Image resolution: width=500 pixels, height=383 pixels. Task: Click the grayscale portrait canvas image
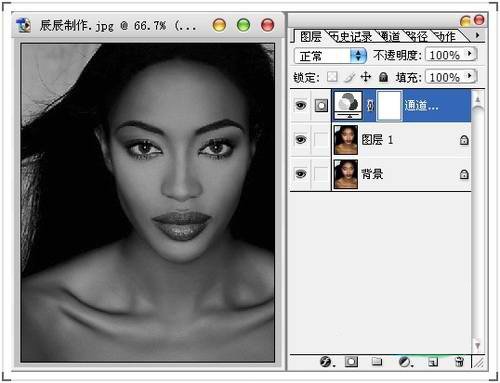[x=148, y=203]
